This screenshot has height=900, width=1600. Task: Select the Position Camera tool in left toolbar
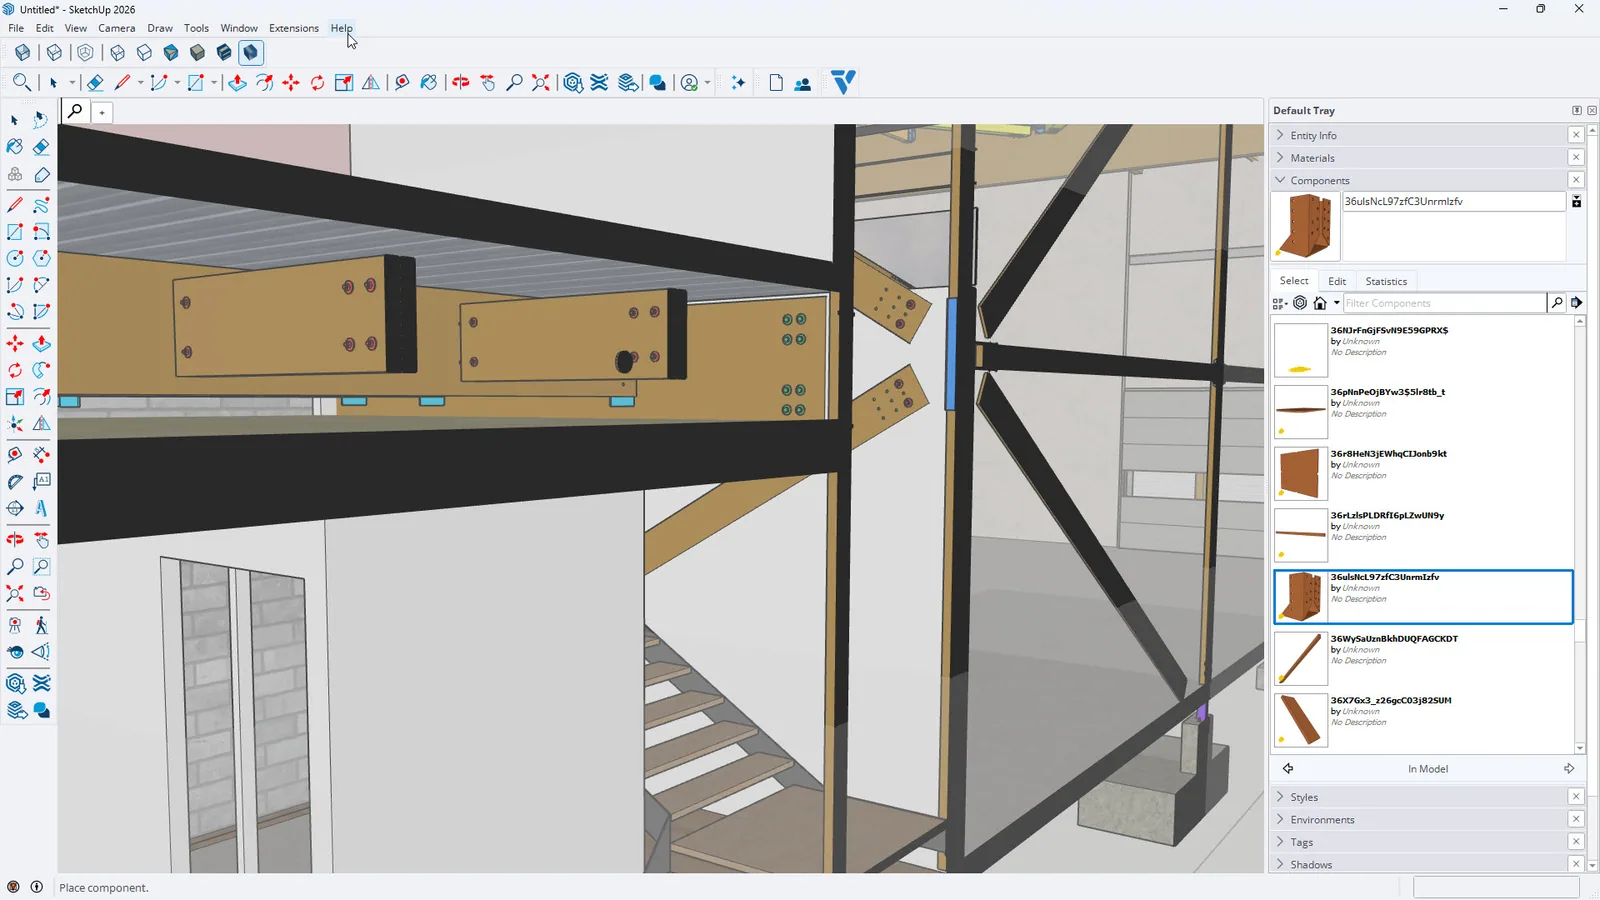15,626
